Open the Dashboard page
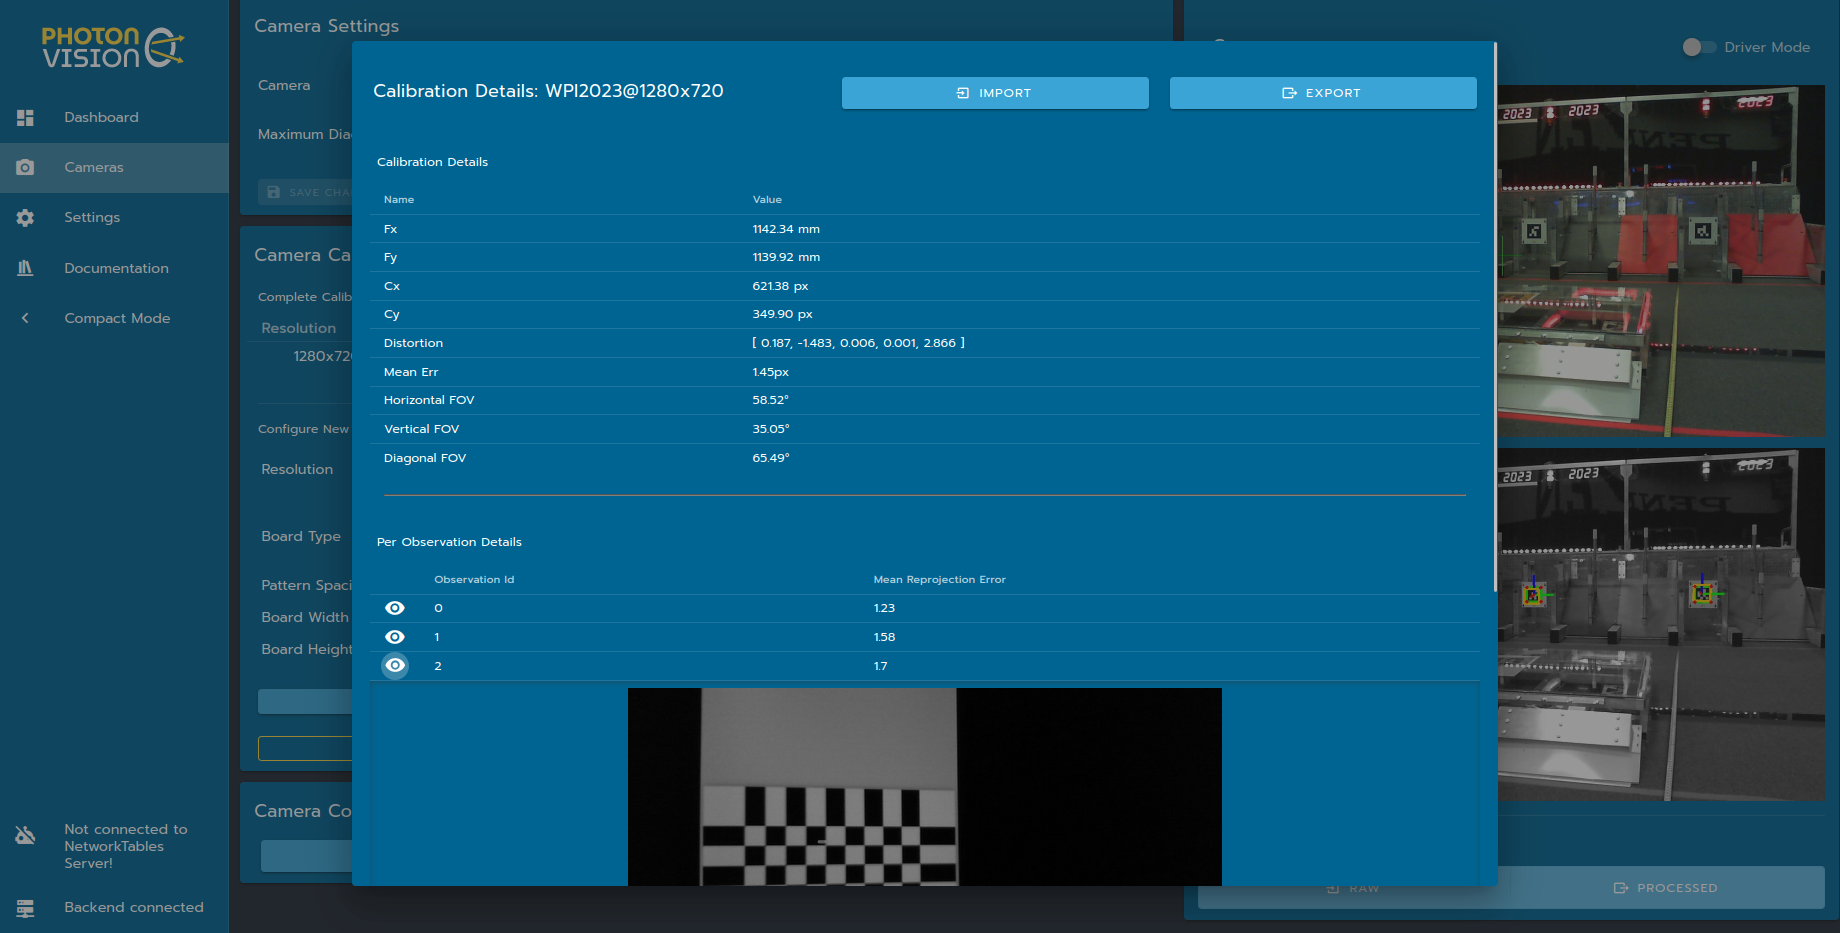The width and height of the screenshot is (1840, 933). point(101,118)
